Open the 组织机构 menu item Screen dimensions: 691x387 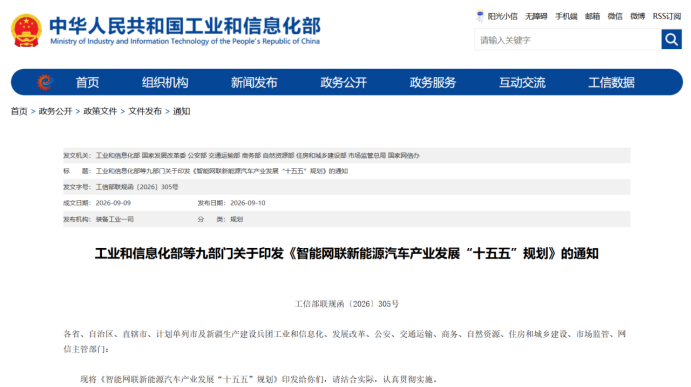[165, 82]
